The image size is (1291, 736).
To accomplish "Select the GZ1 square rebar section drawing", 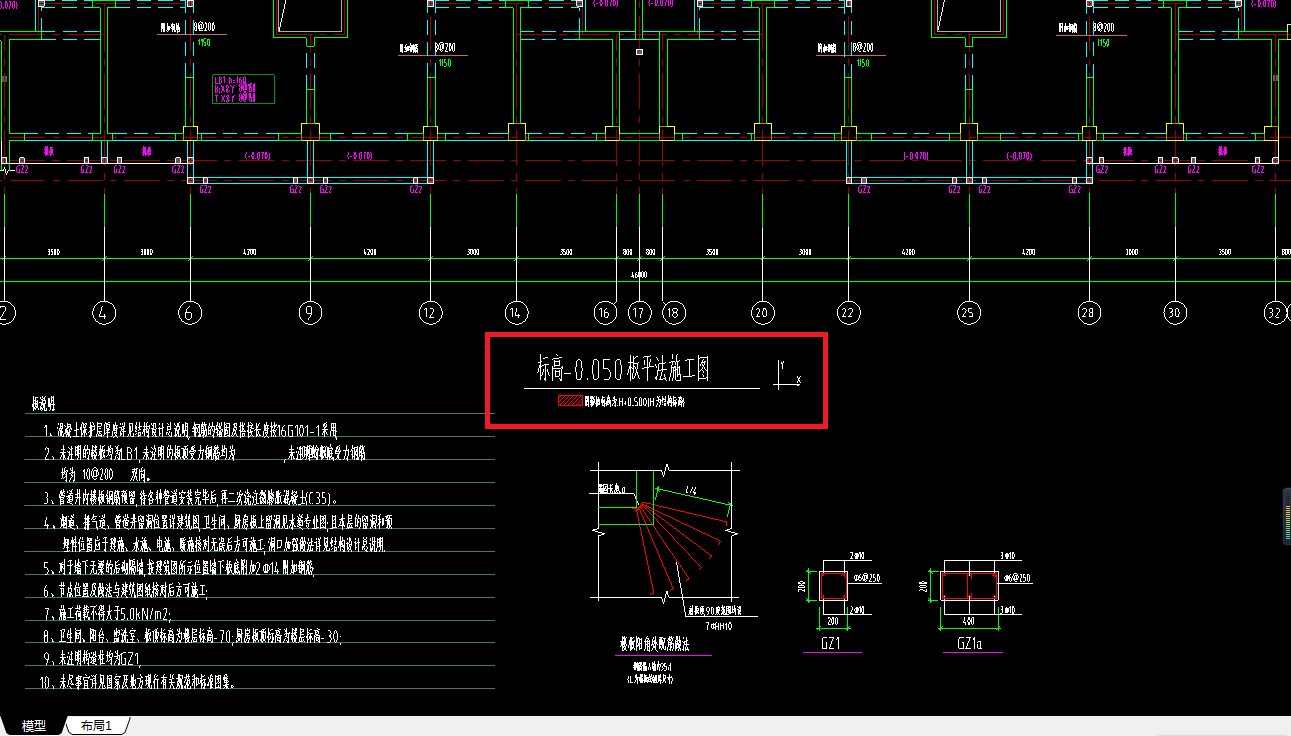I will pos(835,585).
